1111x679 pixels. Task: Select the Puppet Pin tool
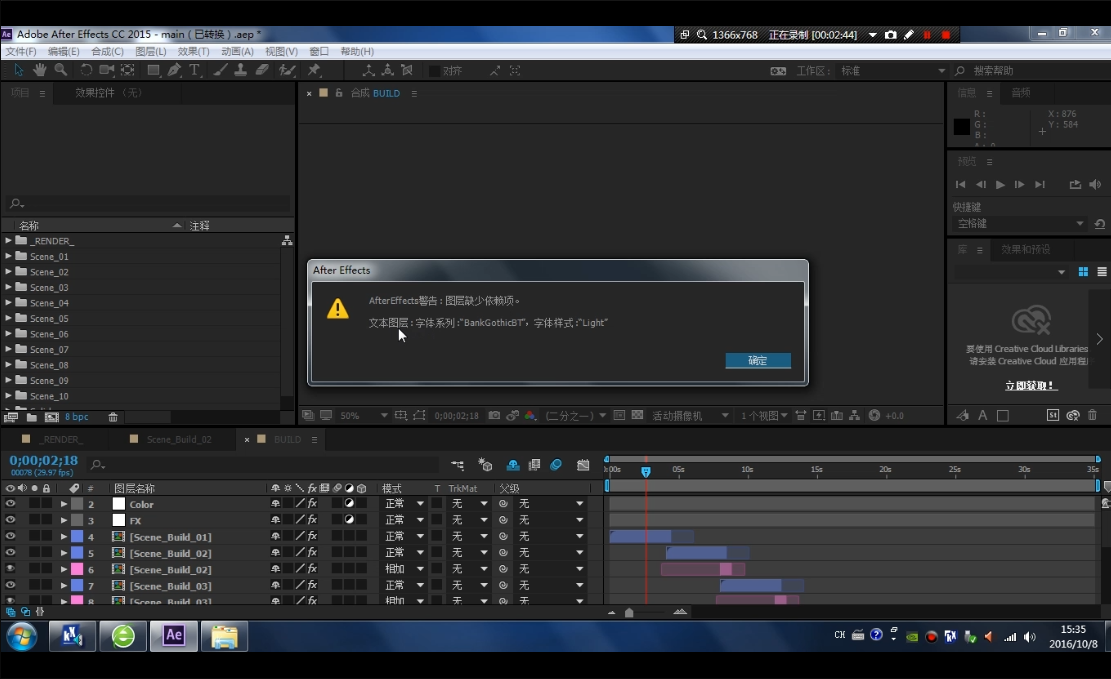314,70
